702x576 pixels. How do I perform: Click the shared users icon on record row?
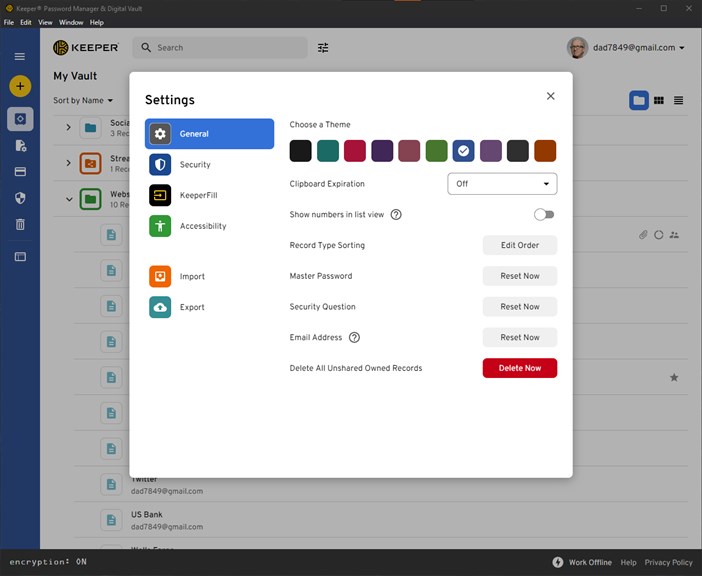pyautogui.click(x=674, y=235)
